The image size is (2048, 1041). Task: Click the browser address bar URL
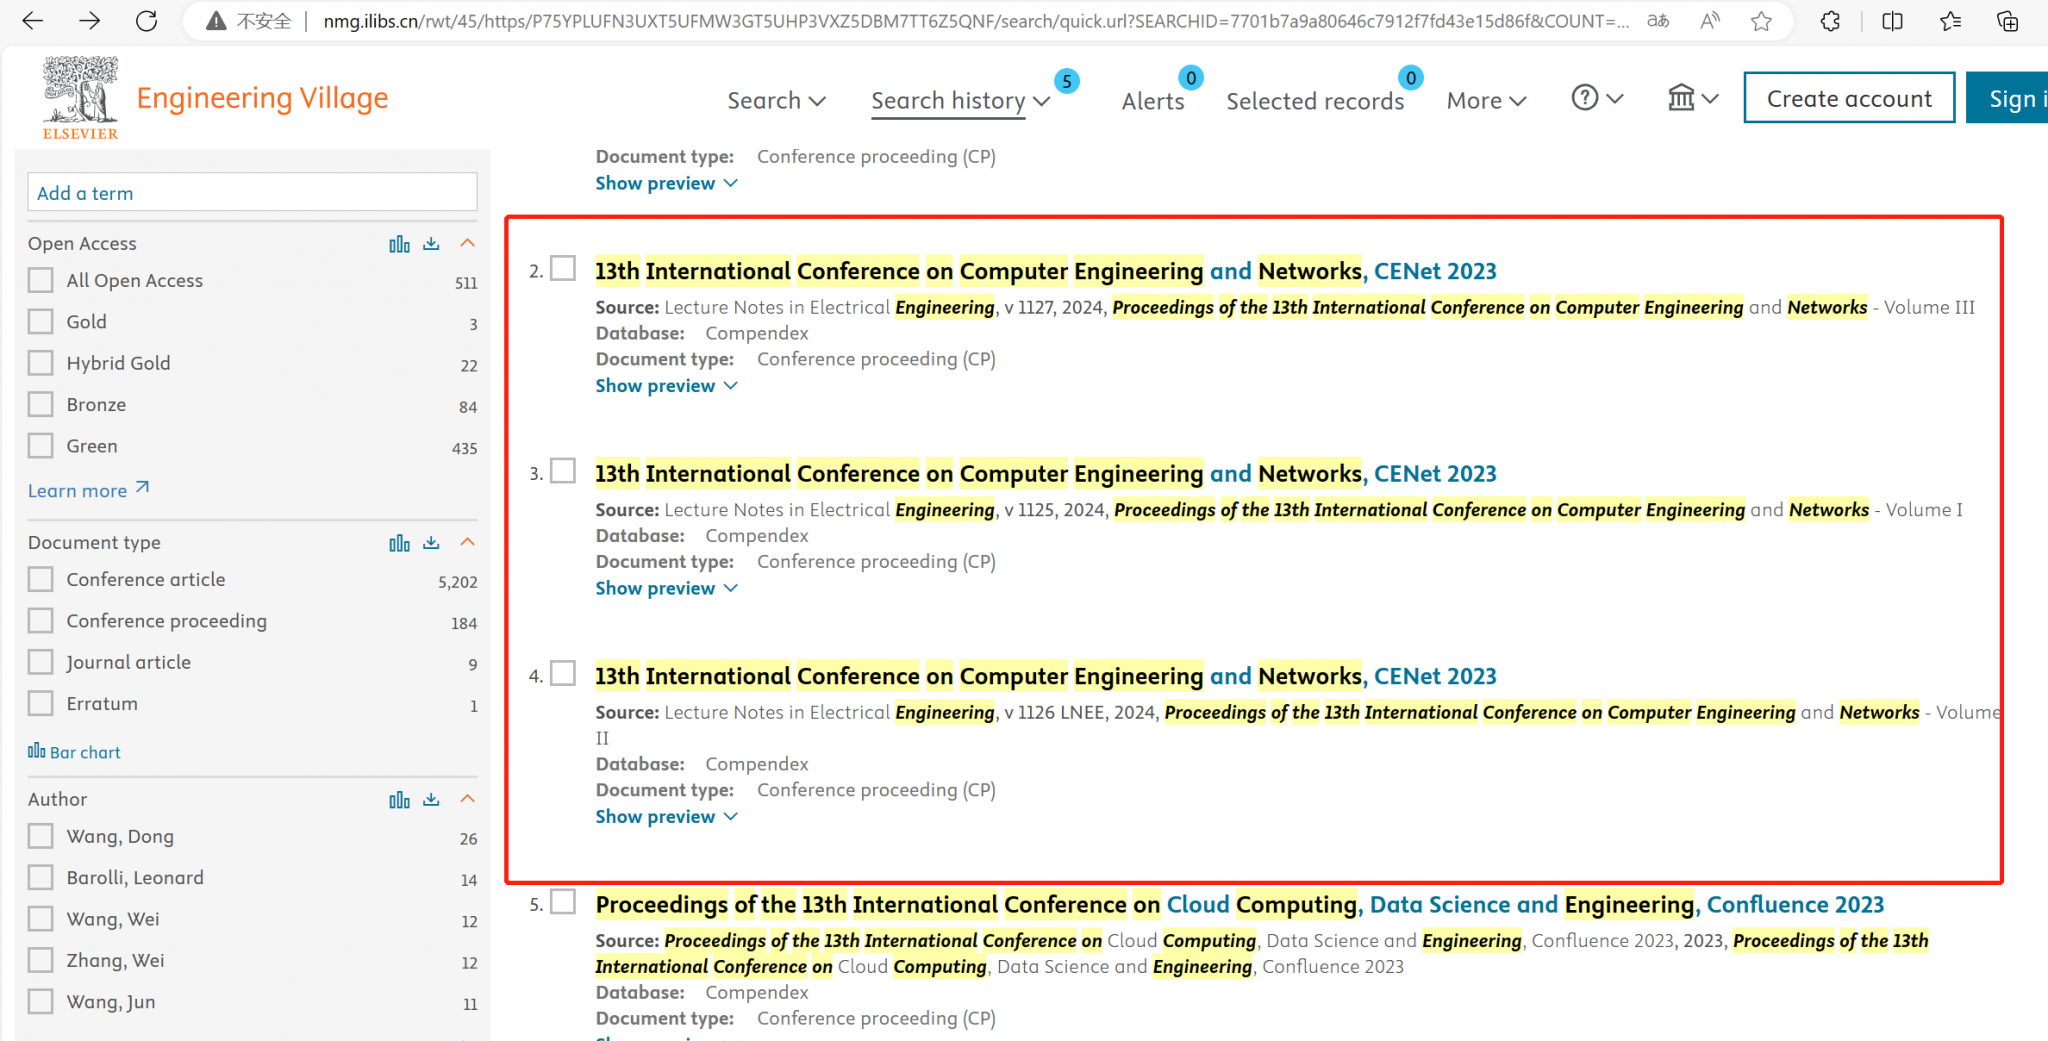coord(975,21)
